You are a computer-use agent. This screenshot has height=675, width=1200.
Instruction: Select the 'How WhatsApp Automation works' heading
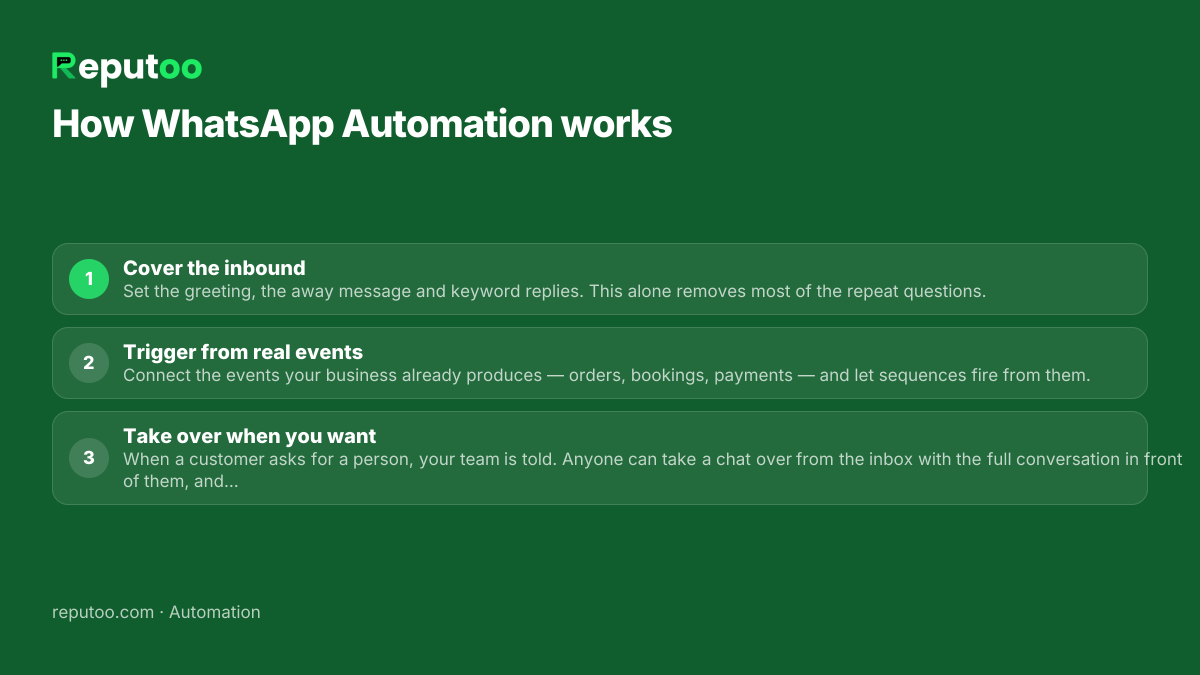pyautogui.click(x=362, y=124)
